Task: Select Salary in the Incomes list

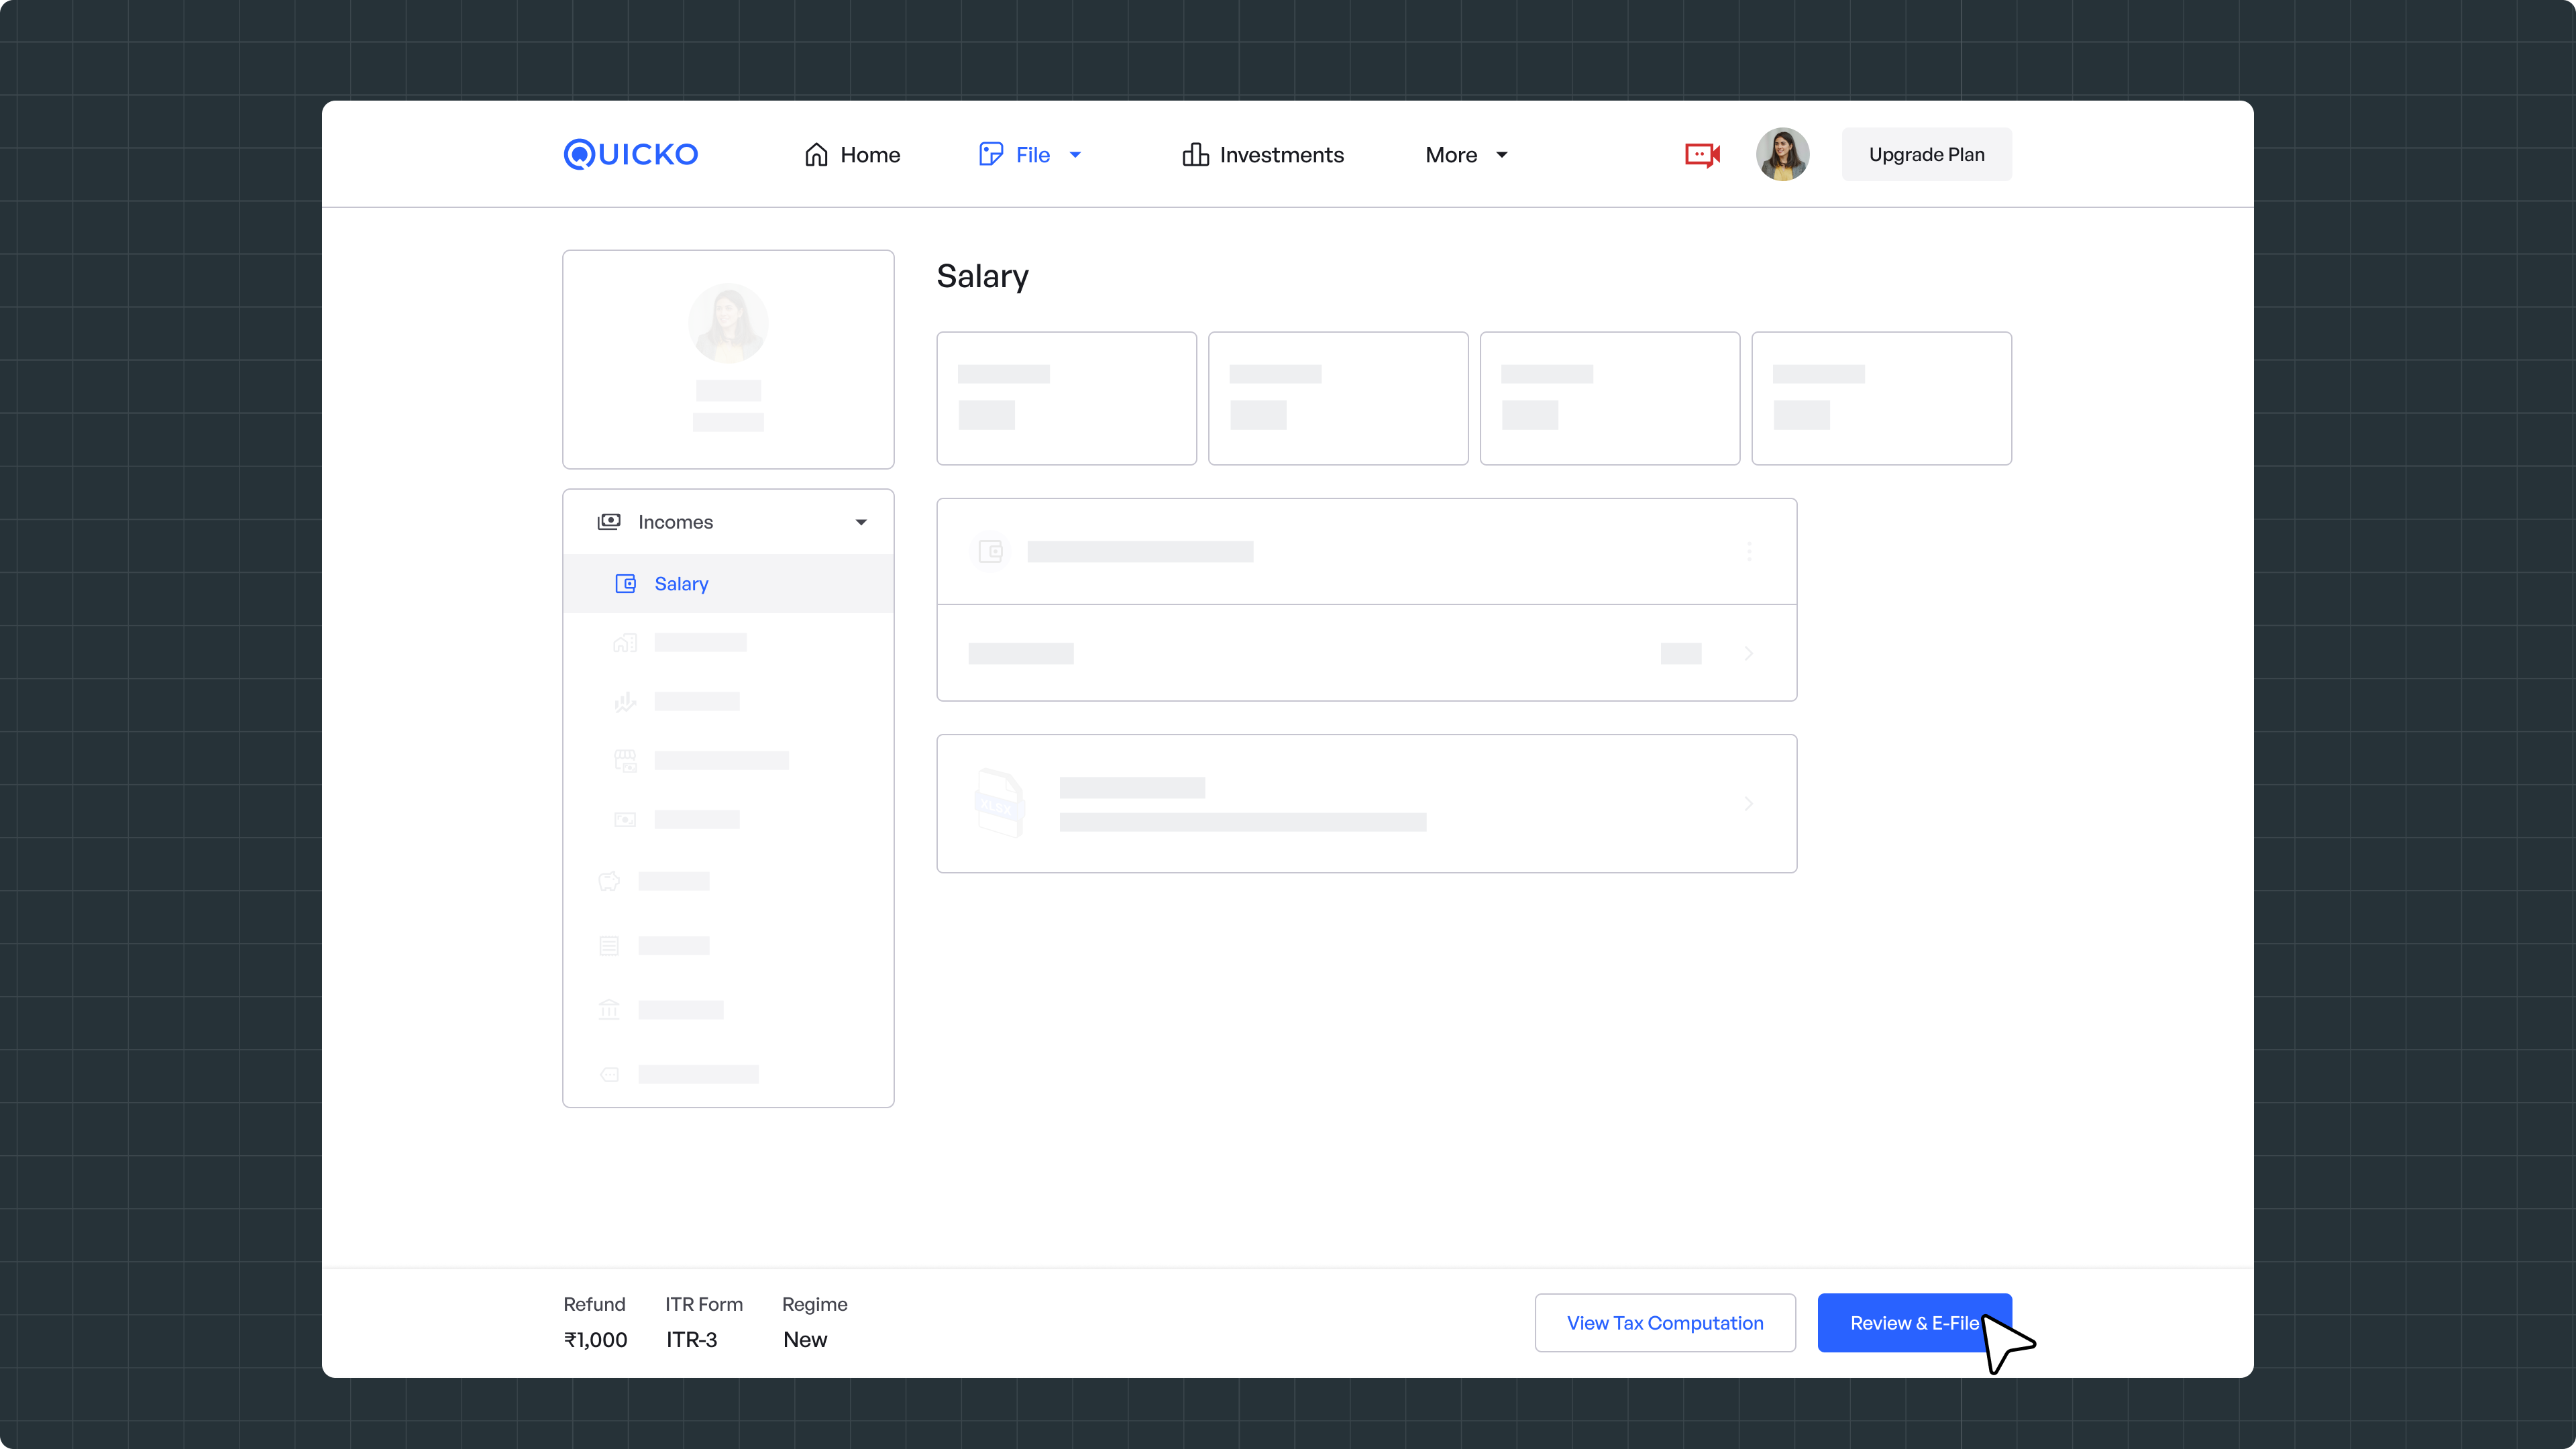Action: click(681, 584)
